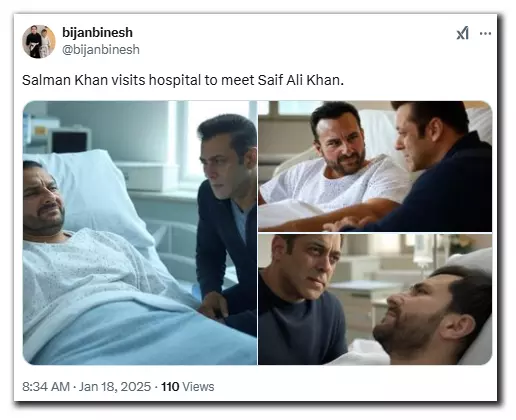Click the Jan 18, 2025 date
The image size is (516, 420).
(x=115, y=387)
